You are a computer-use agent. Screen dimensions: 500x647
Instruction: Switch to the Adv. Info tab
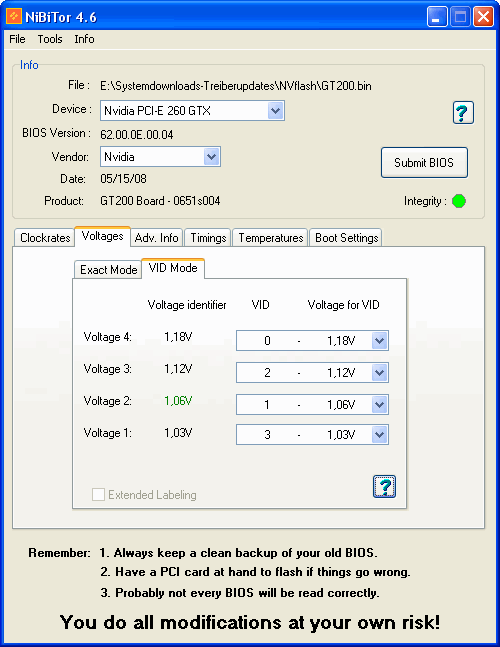coord(156,238)
